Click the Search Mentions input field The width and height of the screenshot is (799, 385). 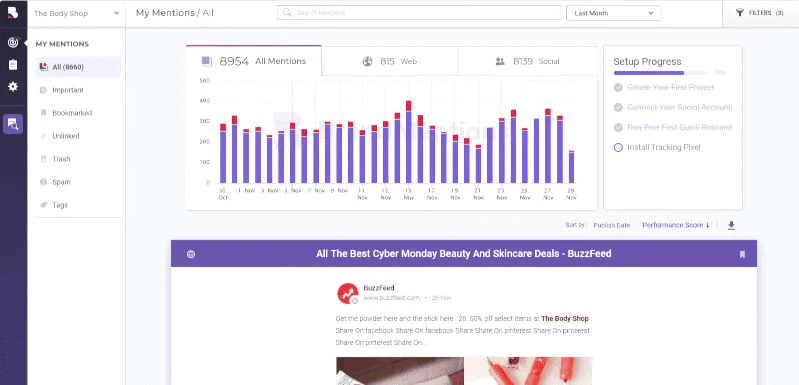419,13
